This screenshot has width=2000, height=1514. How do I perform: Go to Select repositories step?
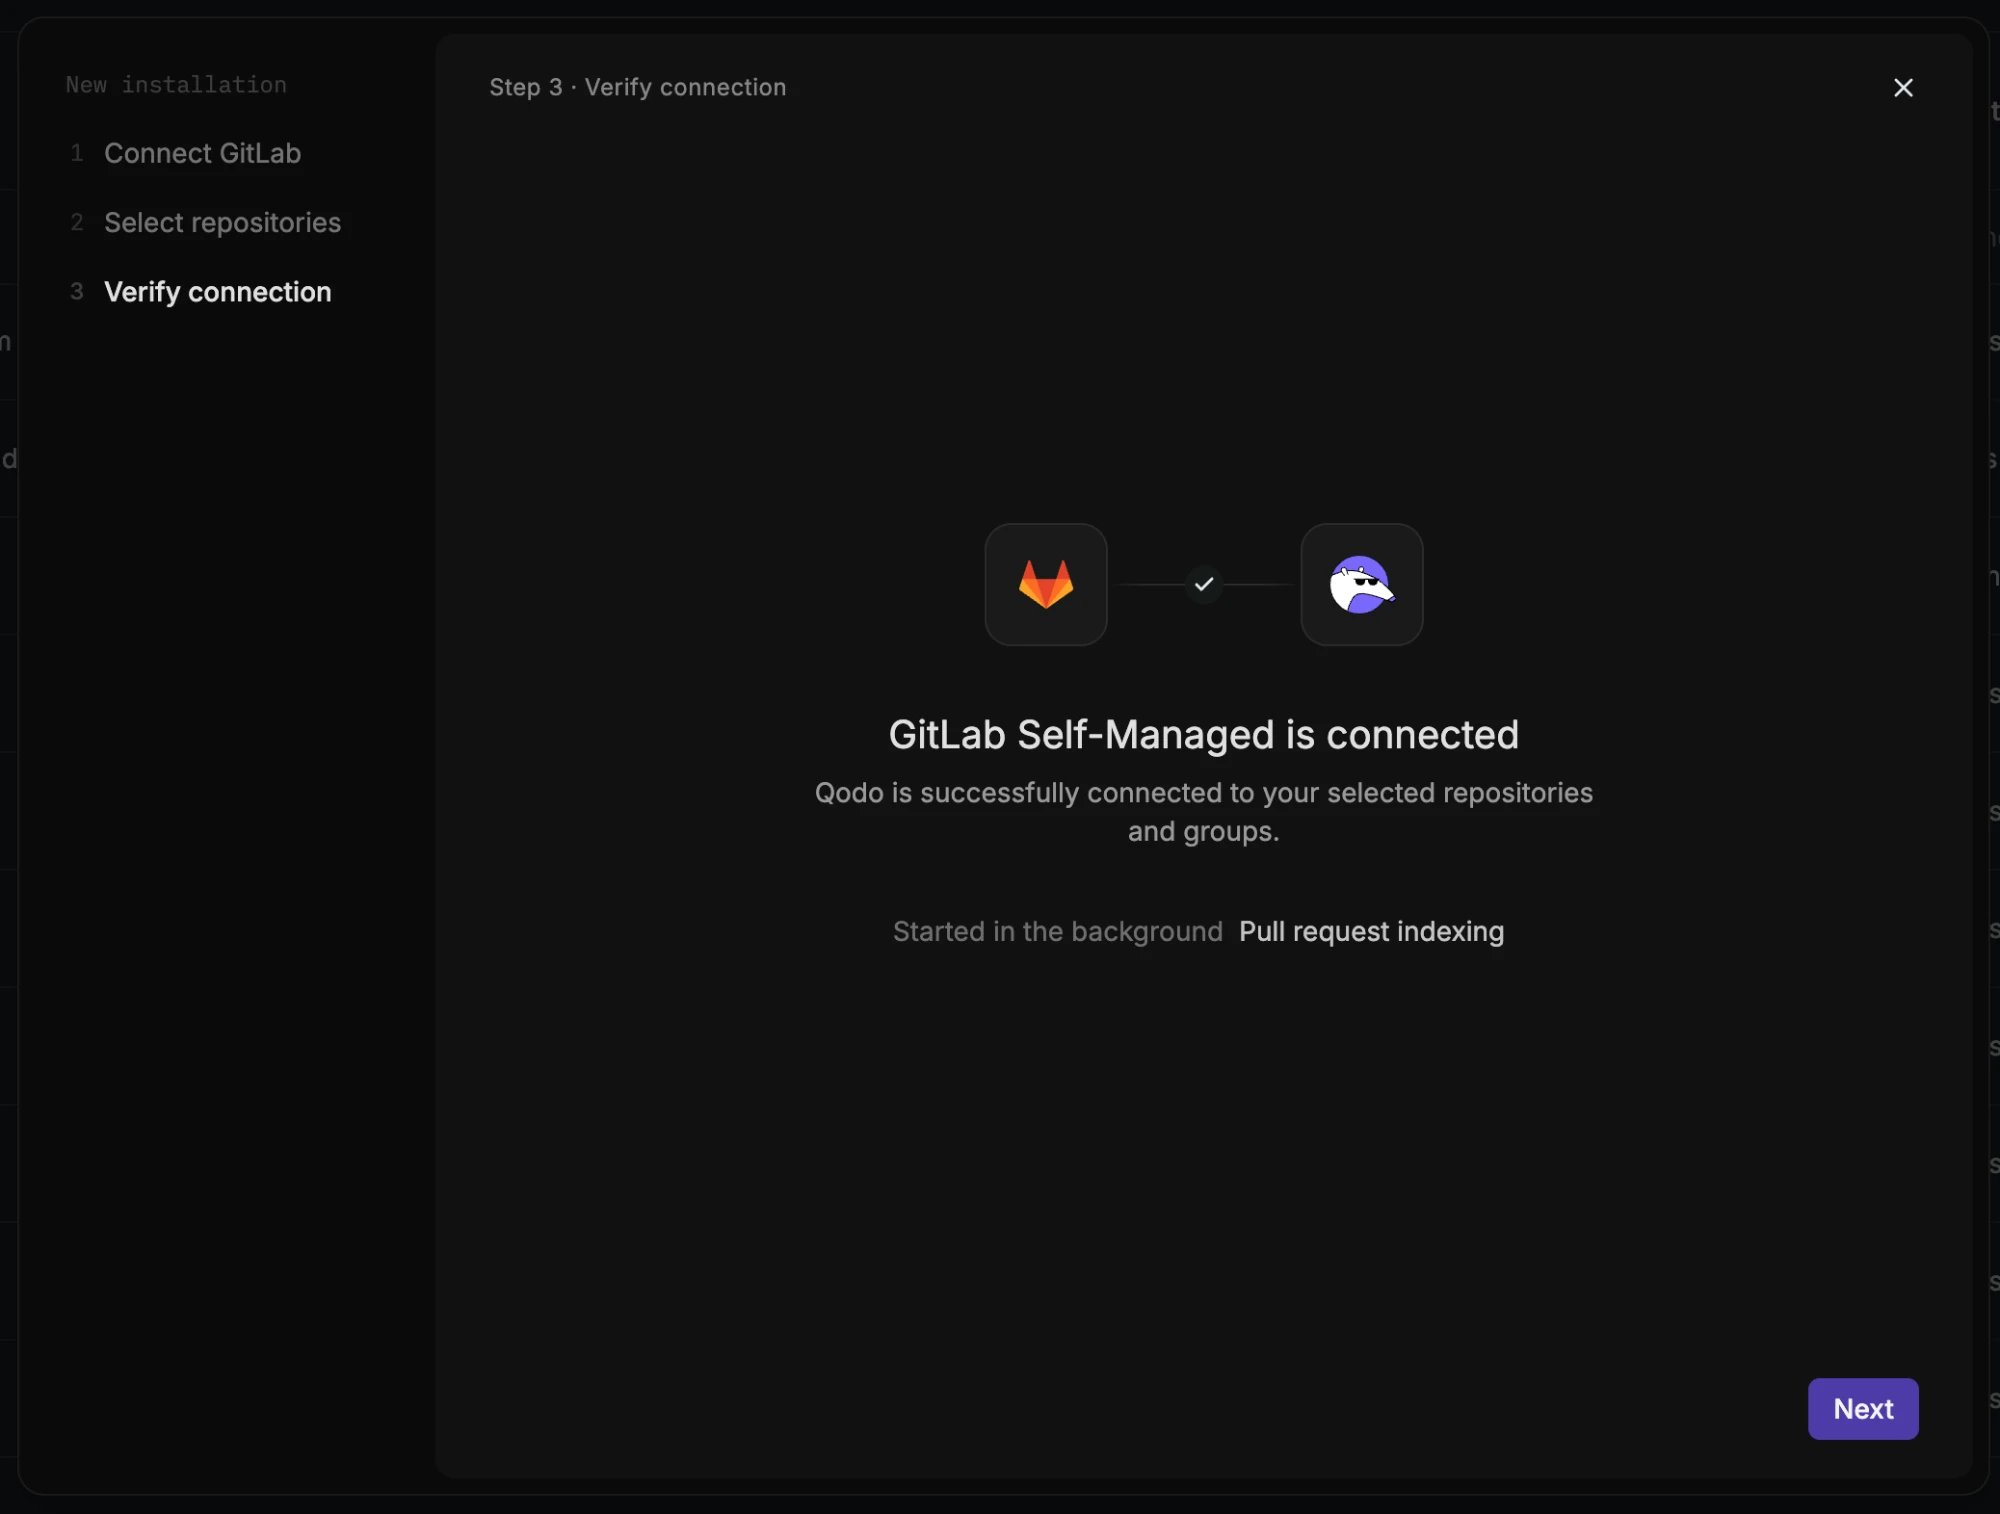tap(206, 222)
